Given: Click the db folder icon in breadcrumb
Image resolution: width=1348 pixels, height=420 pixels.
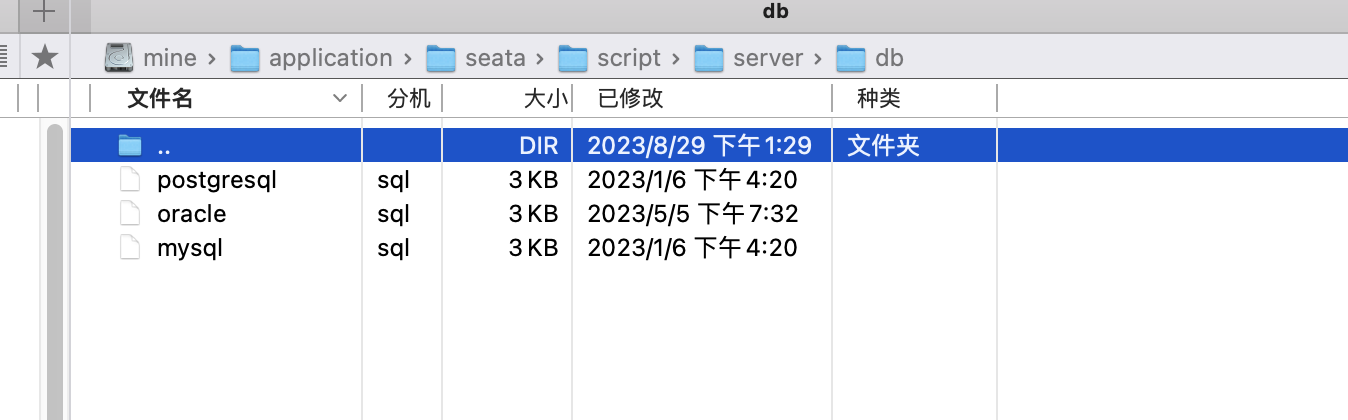Looking at the screenshot, I should [851, 58].
